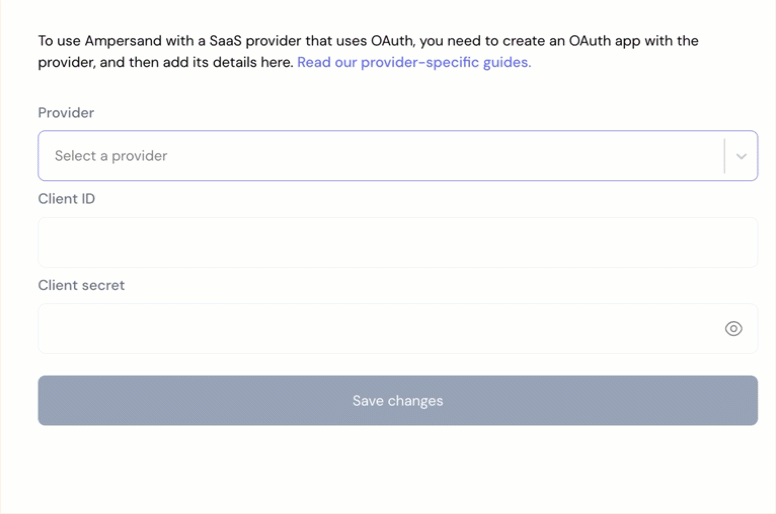Focus the Client ID input field
This screenshot has width=776, height=514.
tap(398, 242)
